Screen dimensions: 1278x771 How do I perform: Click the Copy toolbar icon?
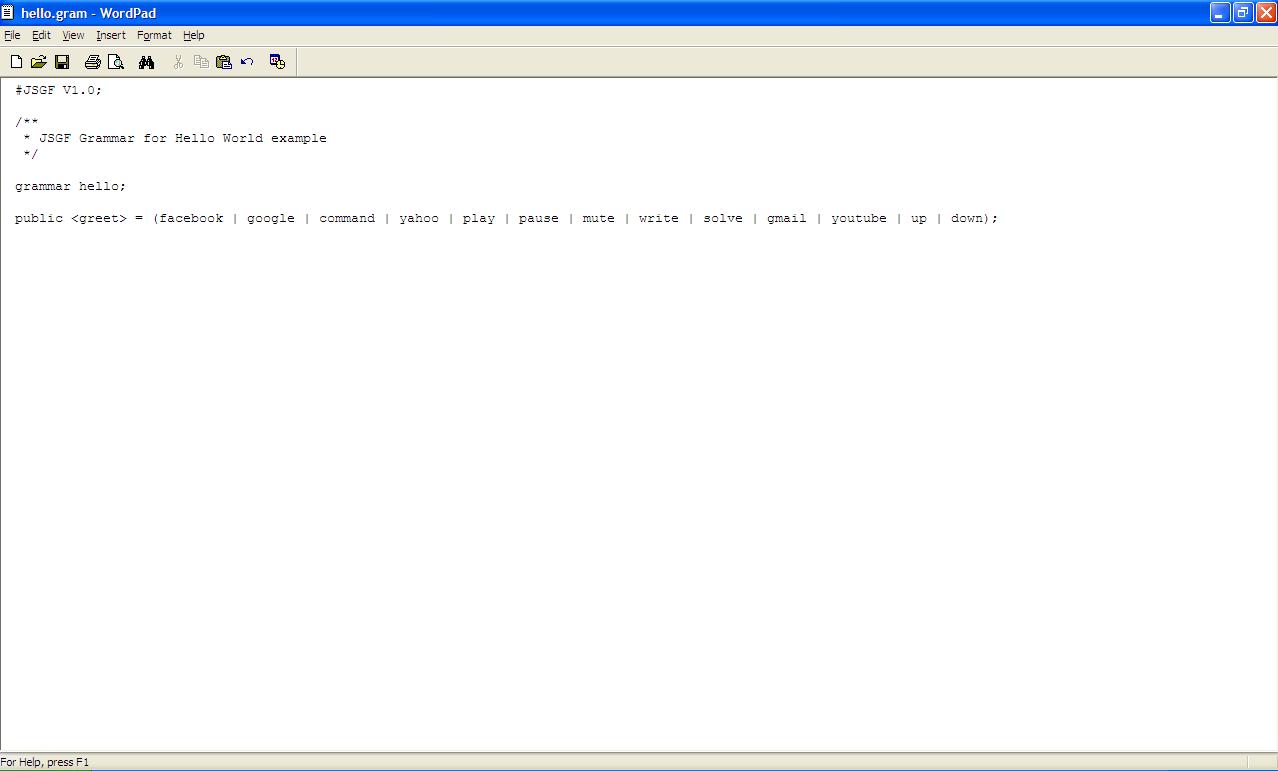(x=201, y=62)
